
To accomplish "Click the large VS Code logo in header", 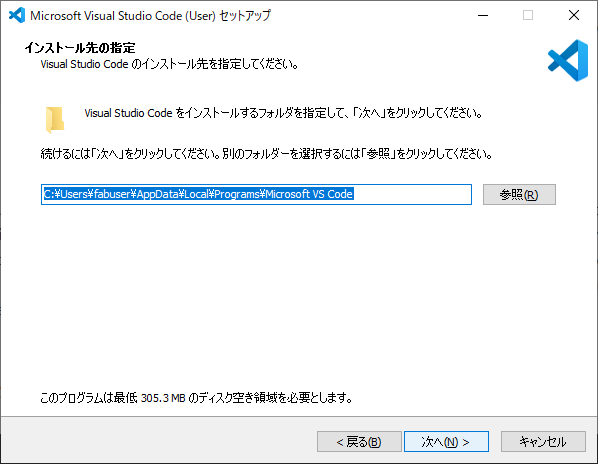I will point(568,60).
